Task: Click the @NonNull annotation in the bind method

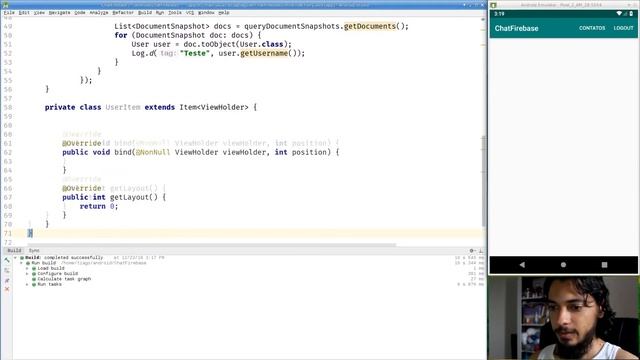Action: click(x=153, y=152)
